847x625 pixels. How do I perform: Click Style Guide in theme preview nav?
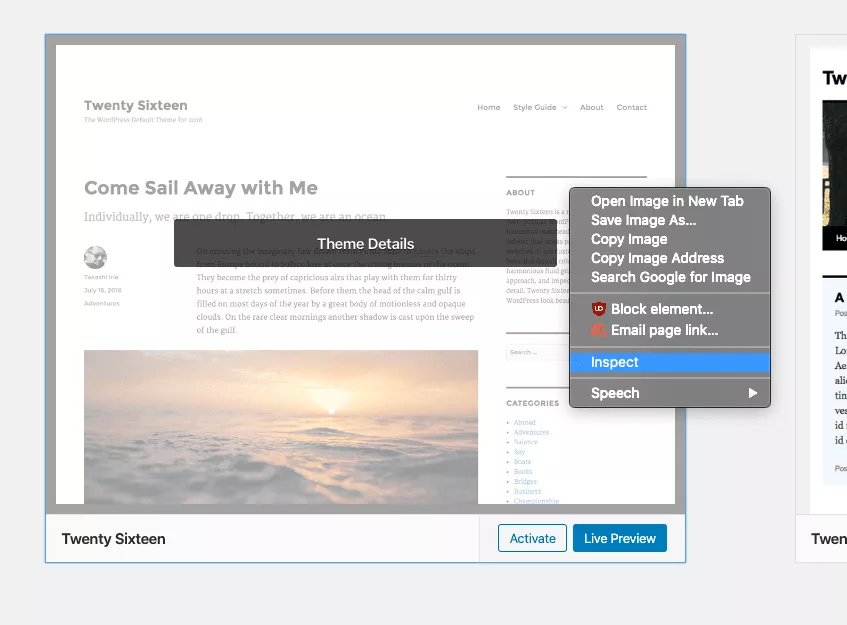pos(535,107)
